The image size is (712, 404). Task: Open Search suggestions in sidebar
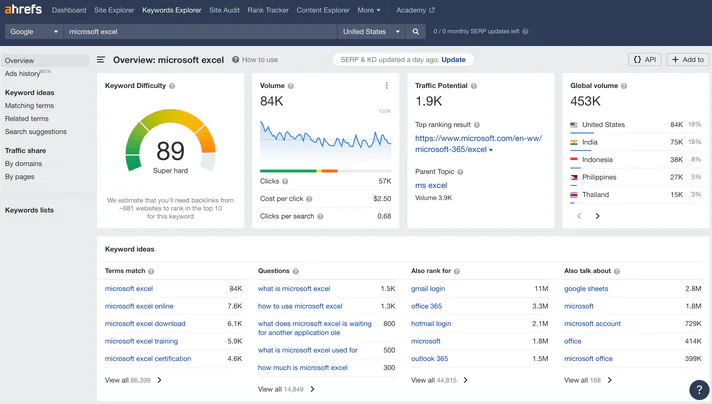click(x=36, y=132)
